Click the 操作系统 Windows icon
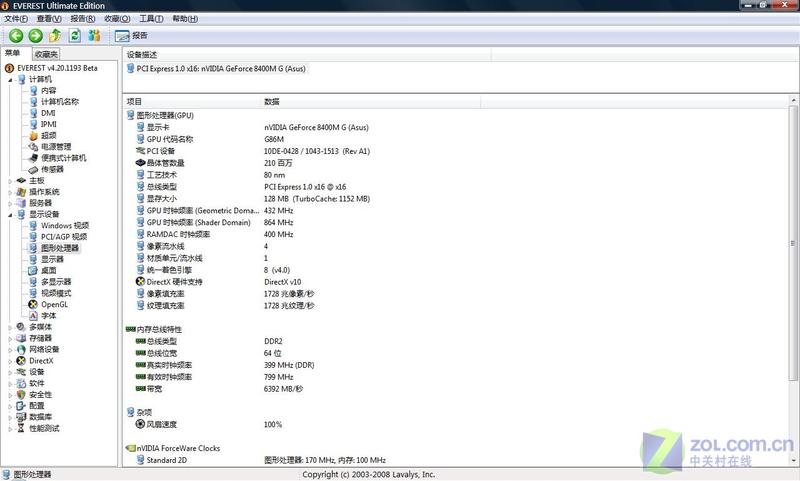Screen dimensions: 800x481 click(x=21, y=192)
